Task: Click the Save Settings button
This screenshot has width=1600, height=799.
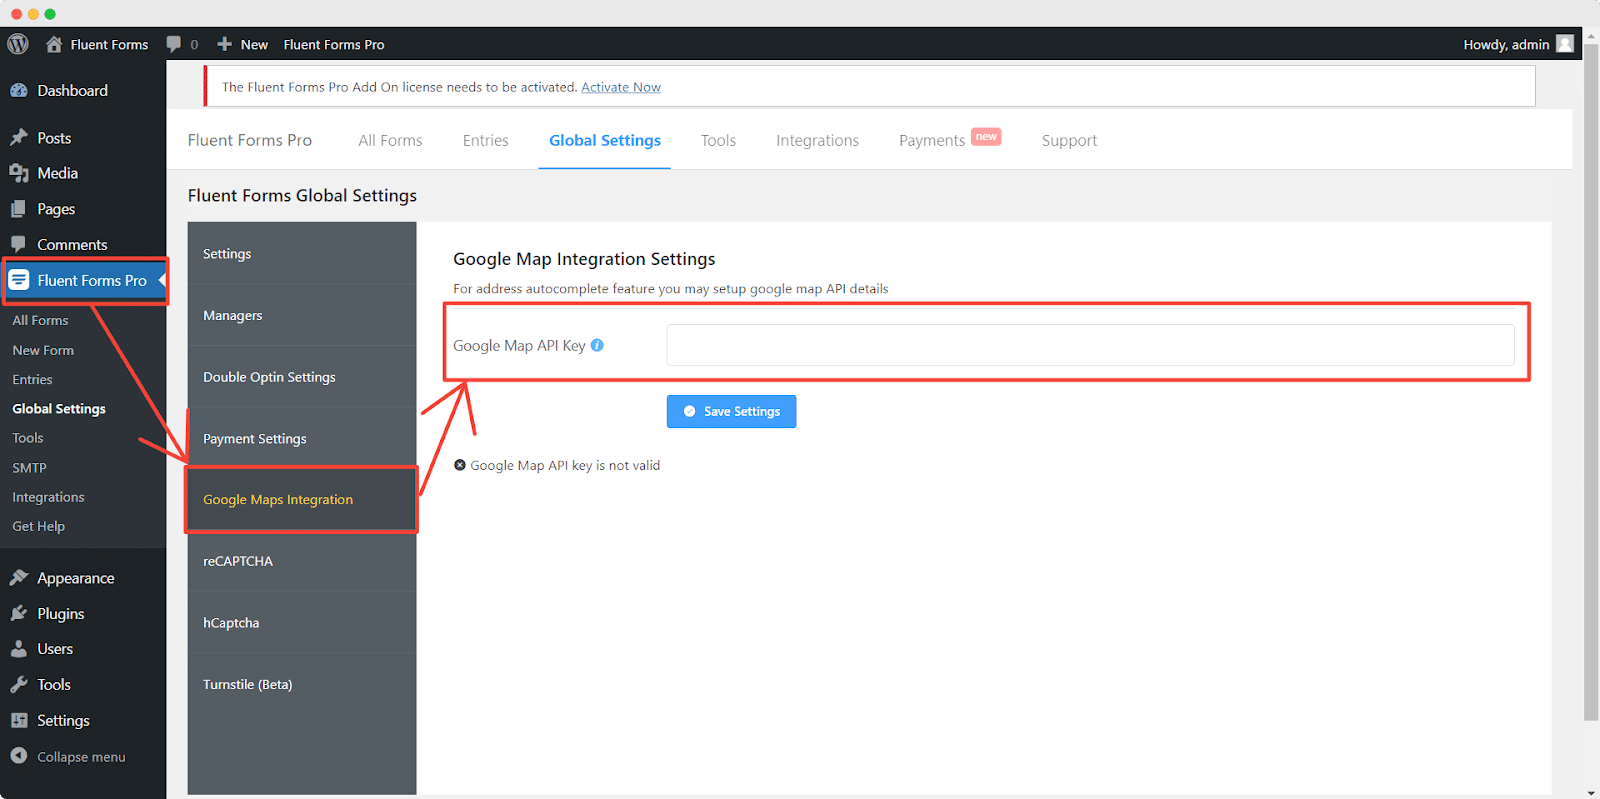Action: click(x=731, y=411)
